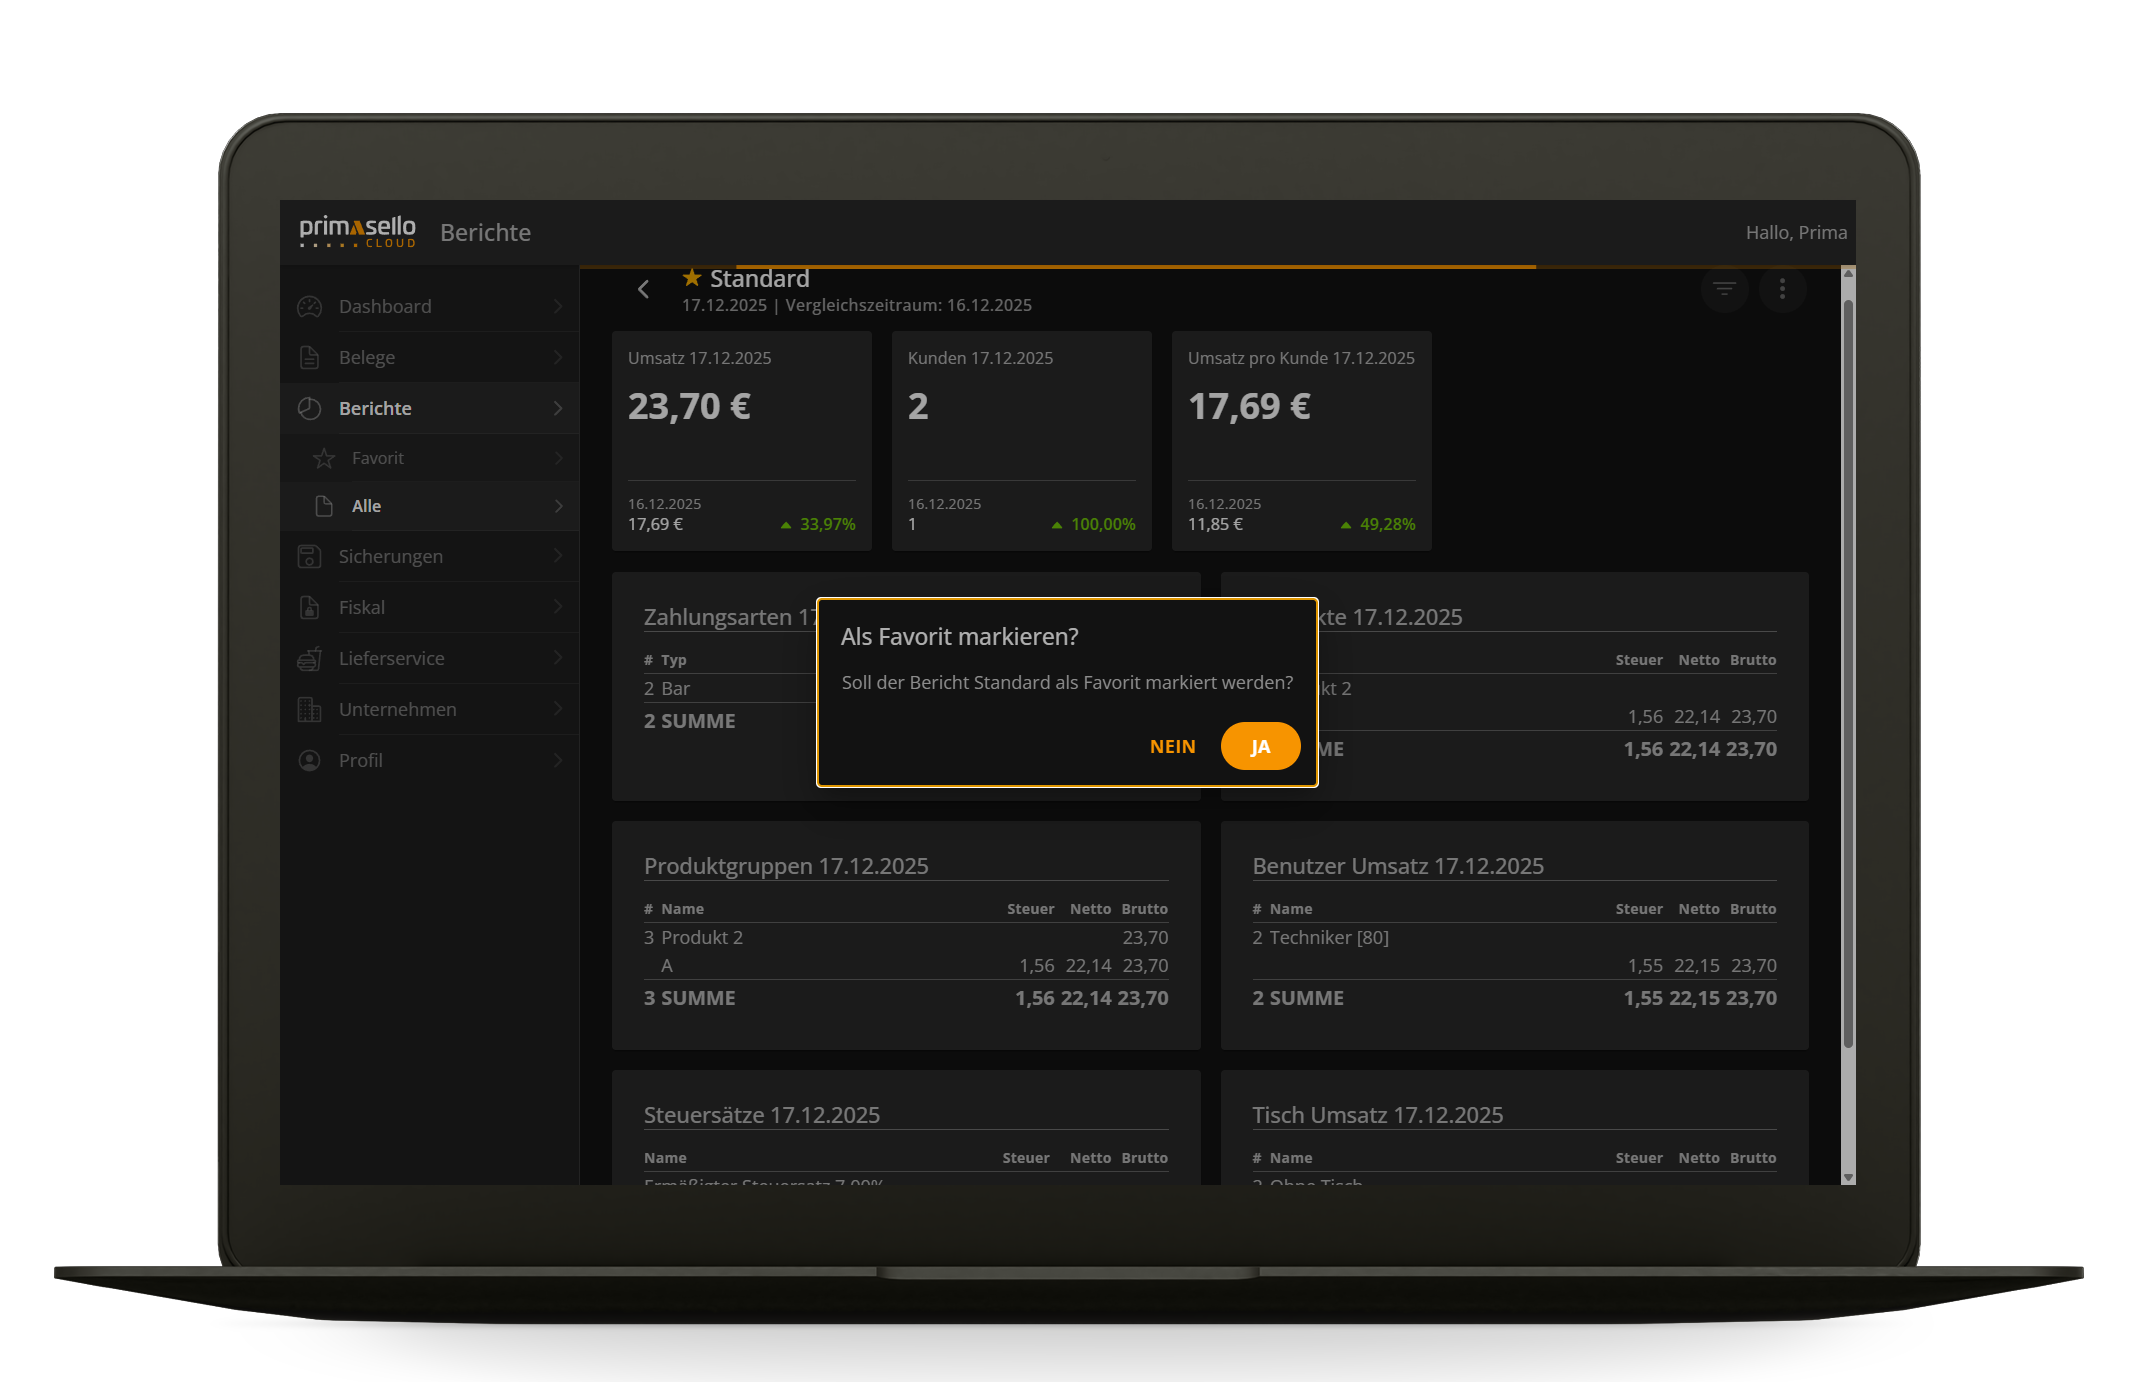This screenshot has height=1382, width=2143.
Task: Click the primasello cloud logo
Action: point(357,232)
